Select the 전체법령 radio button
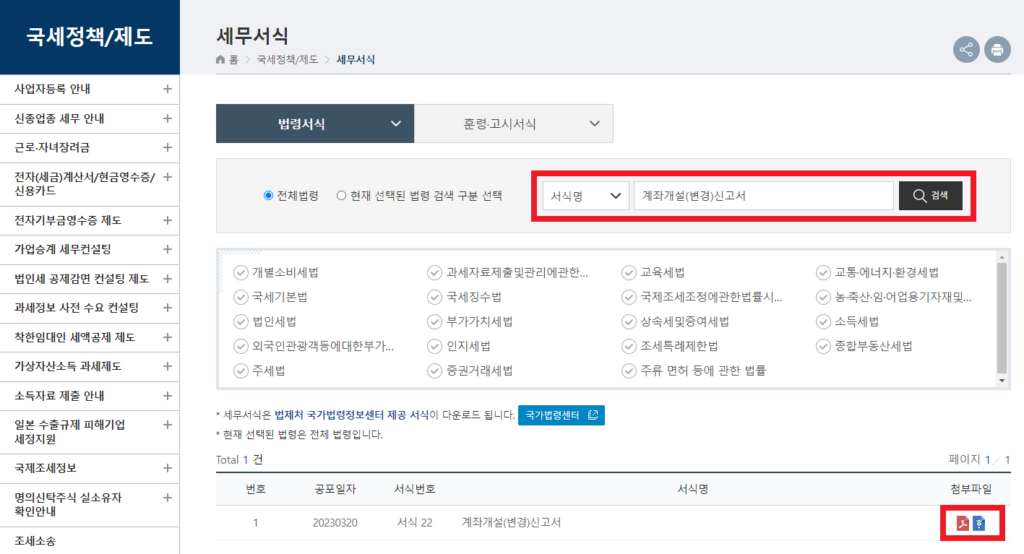Viewport: 1024px width, 554px height. click(268, 196)
